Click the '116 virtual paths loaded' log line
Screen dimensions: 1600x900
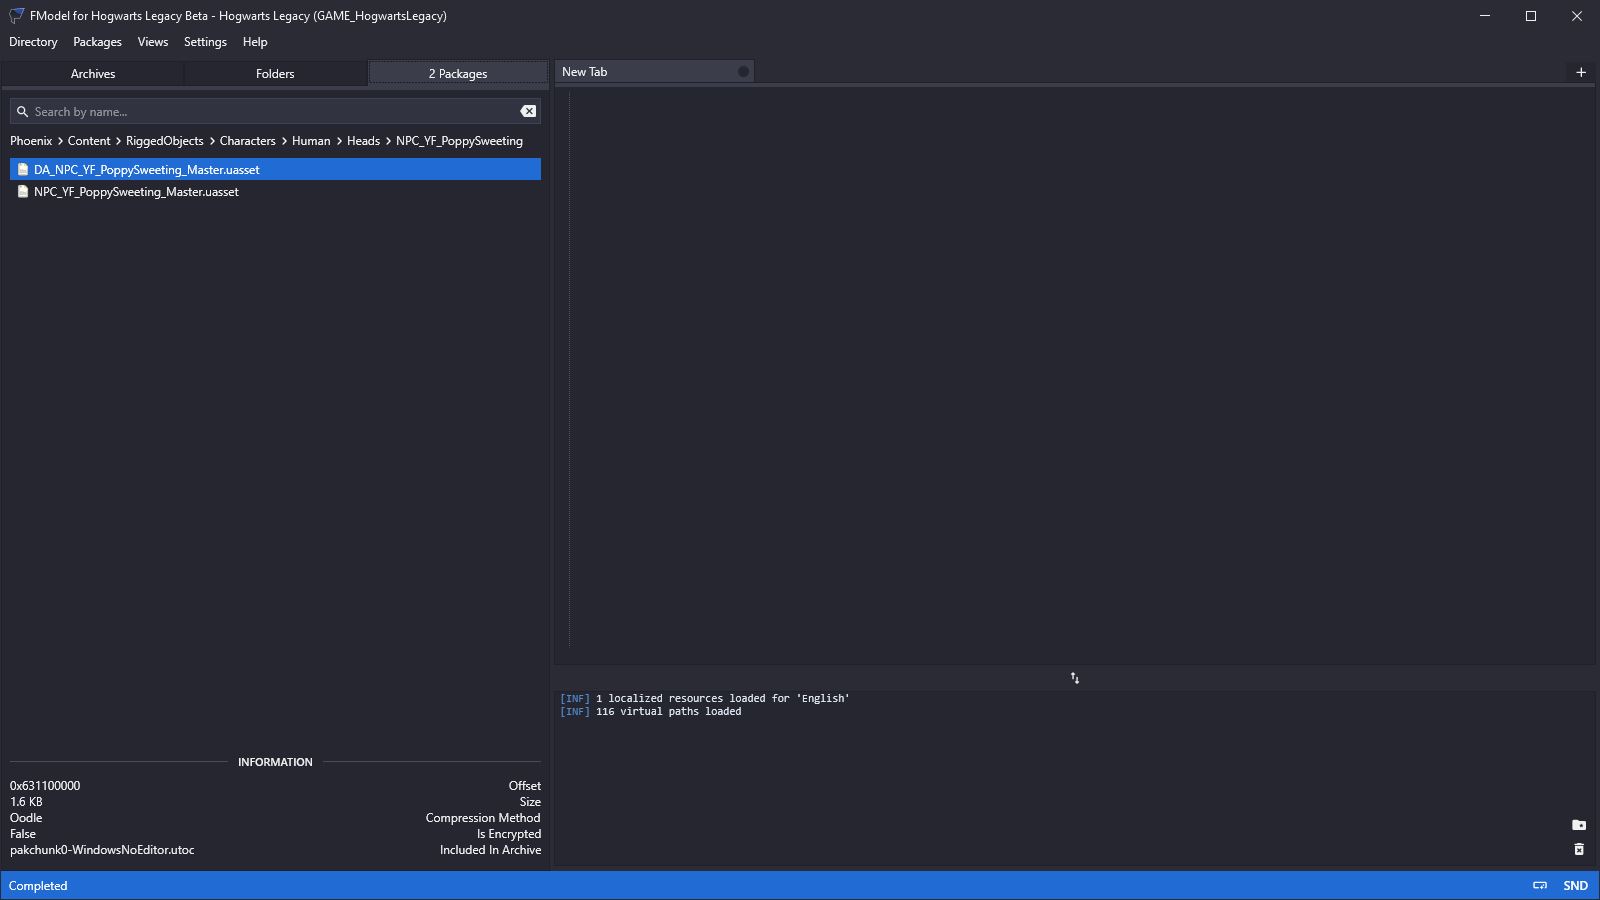tap(651, 711)
